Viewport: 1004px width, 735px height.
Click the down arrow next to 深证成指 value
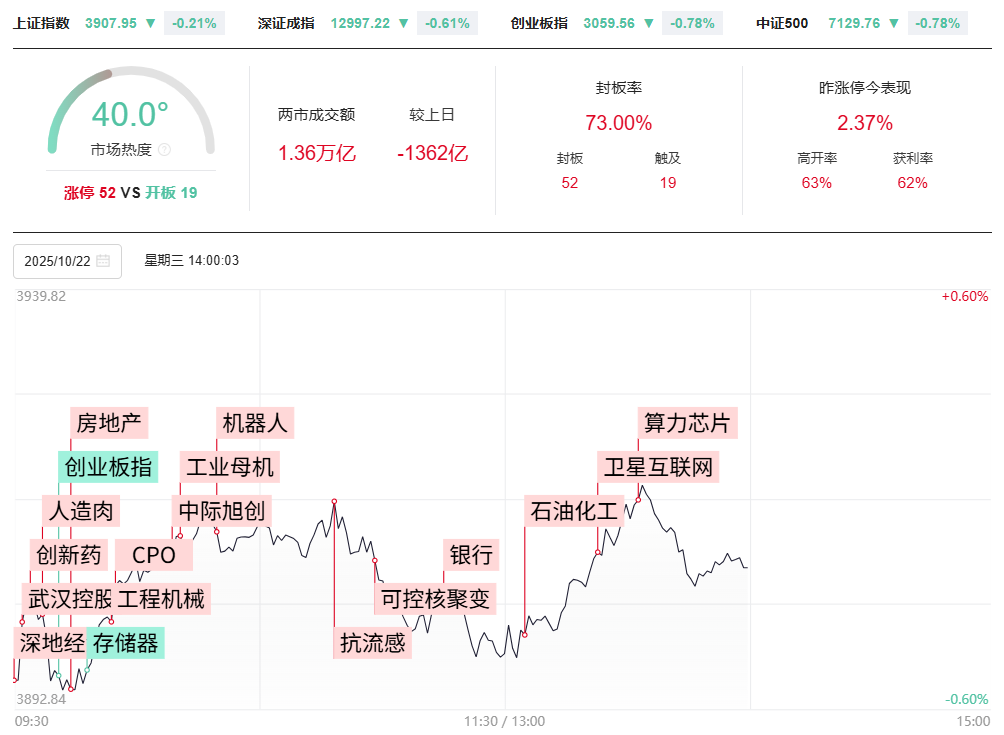[x=402, y=23]
